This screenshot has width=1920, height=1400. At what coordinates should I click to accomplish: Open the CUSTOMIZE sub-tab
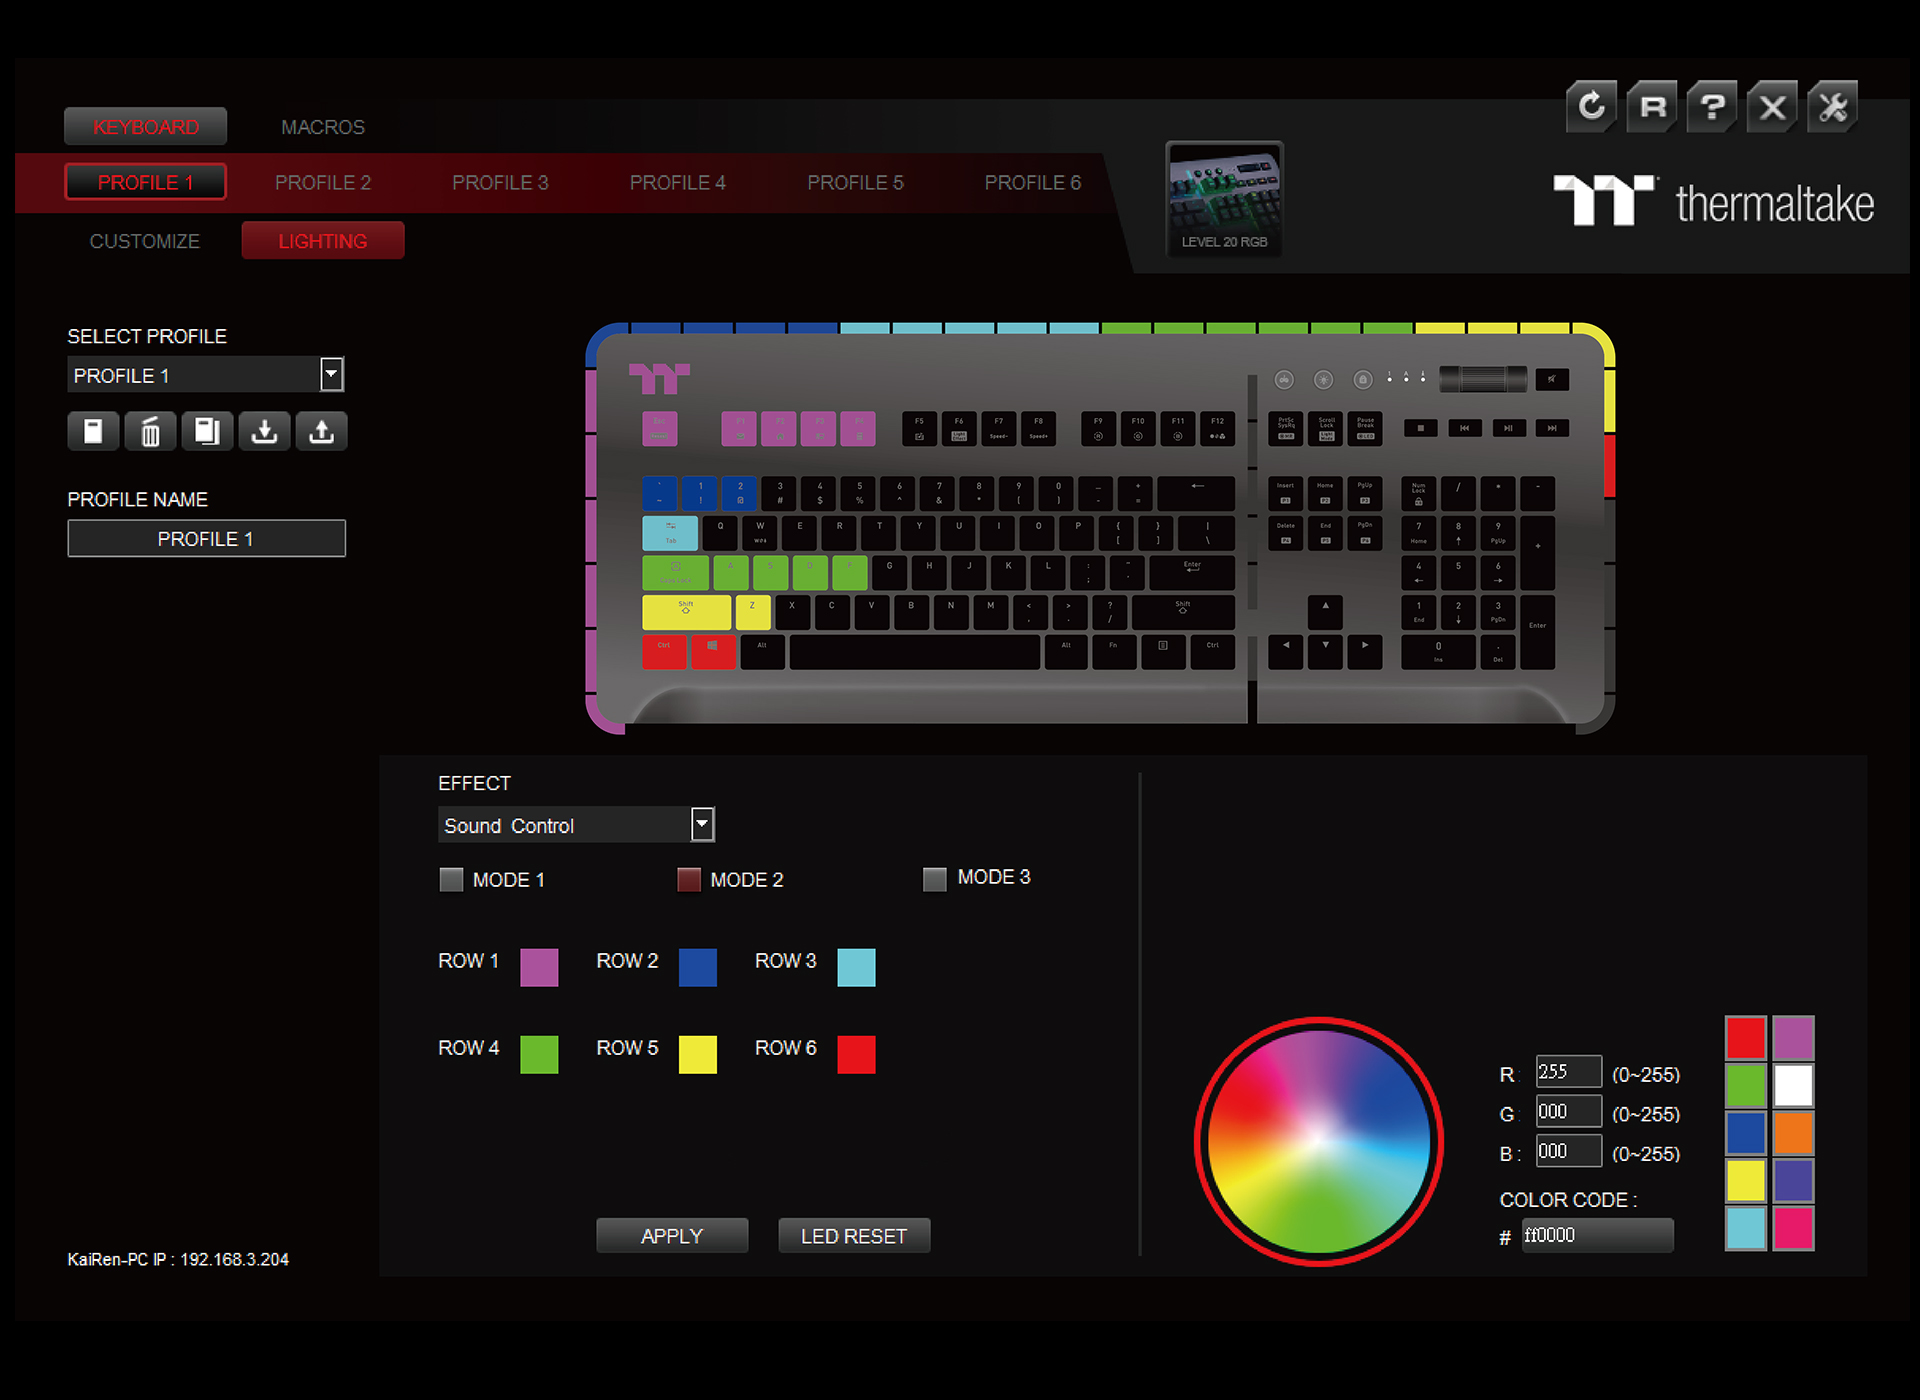click(145, 241)
